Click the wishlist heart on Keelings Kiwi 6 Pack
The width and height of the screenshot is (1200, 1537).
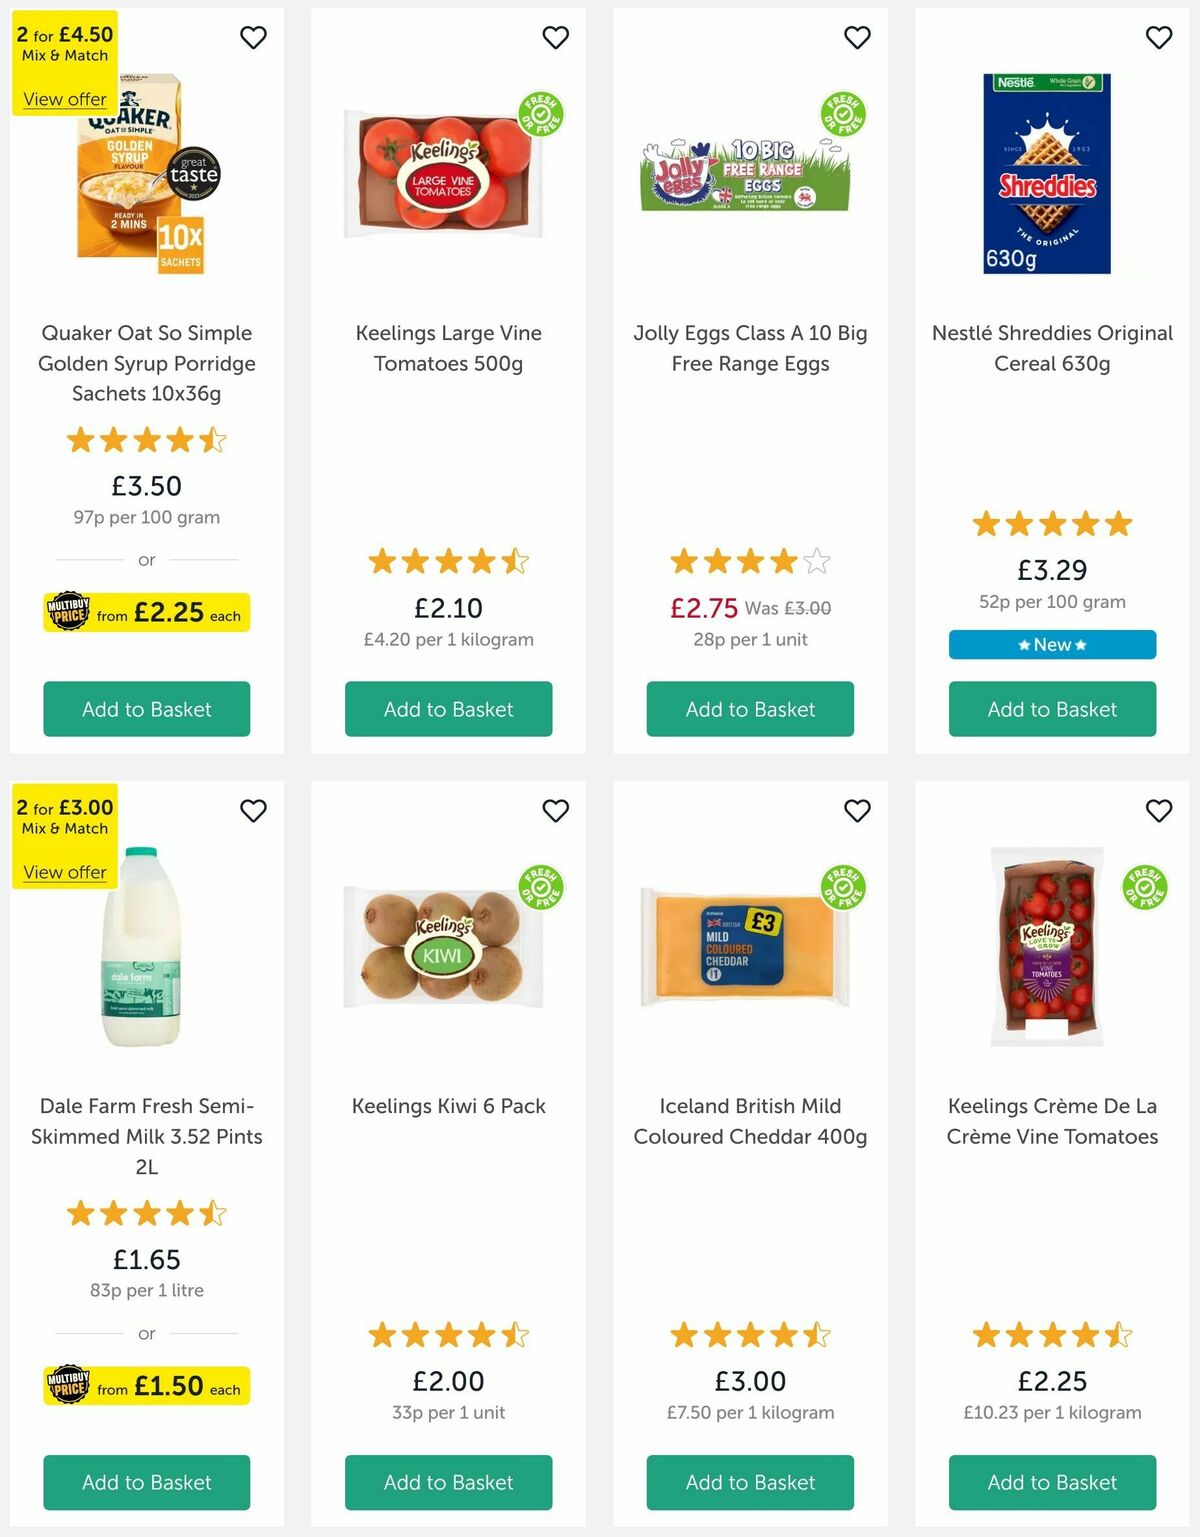pos(556,811)
